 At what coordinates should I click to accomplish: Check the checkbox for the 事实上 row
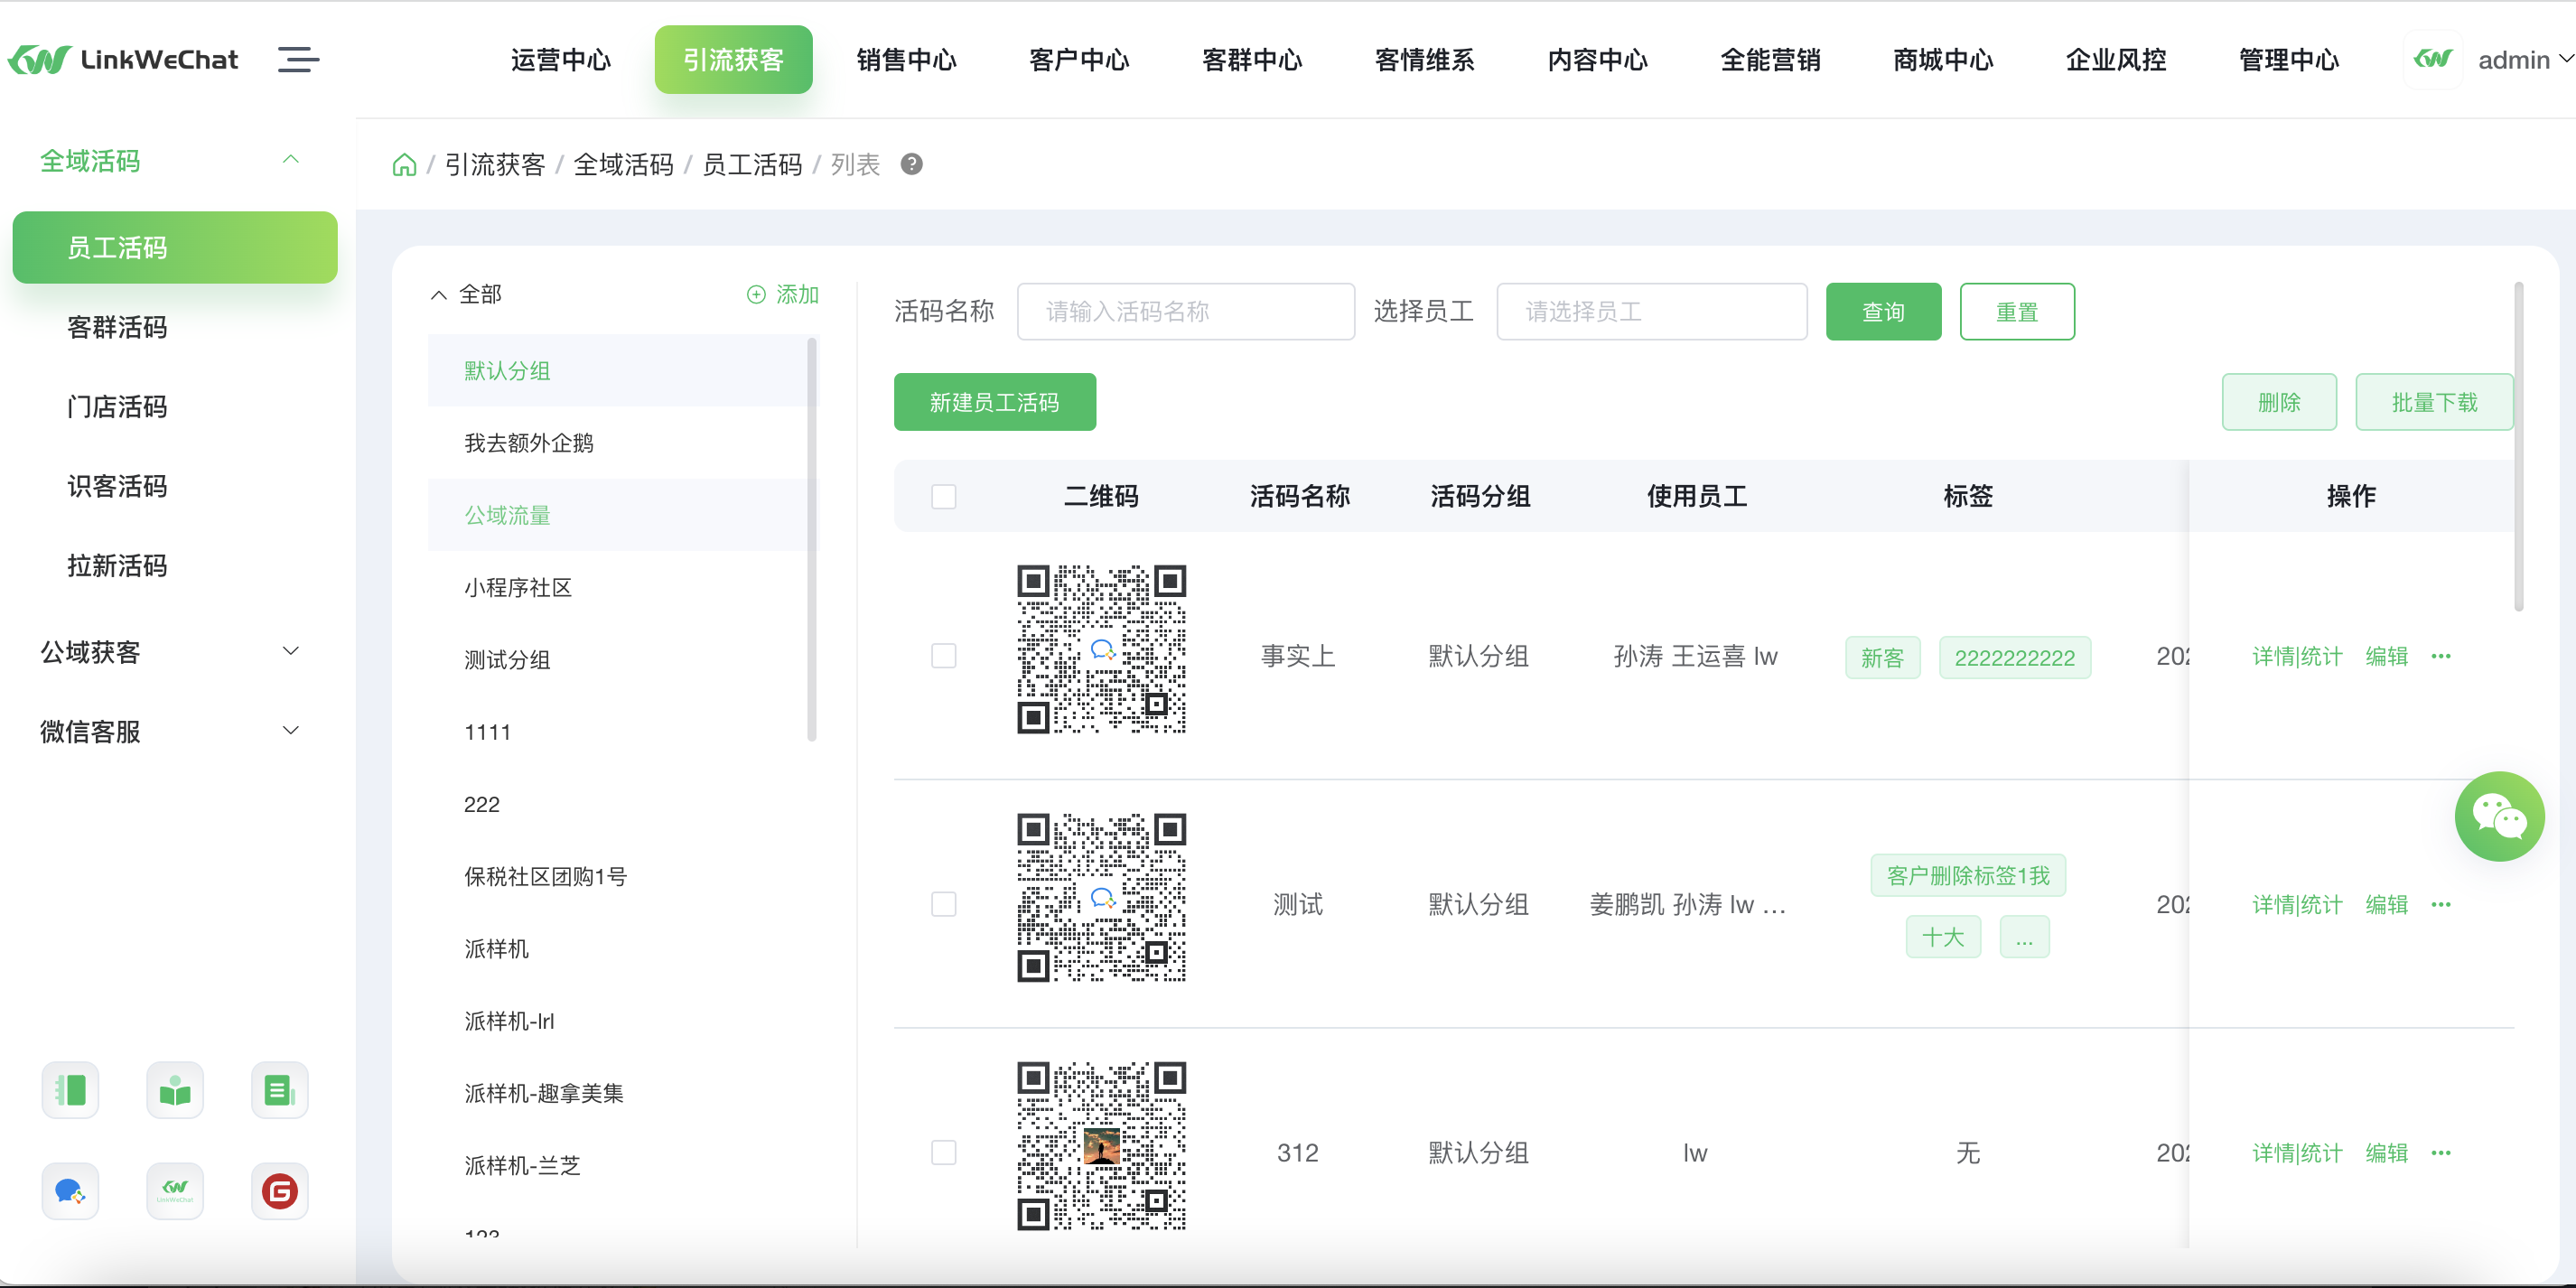(943, 656)
